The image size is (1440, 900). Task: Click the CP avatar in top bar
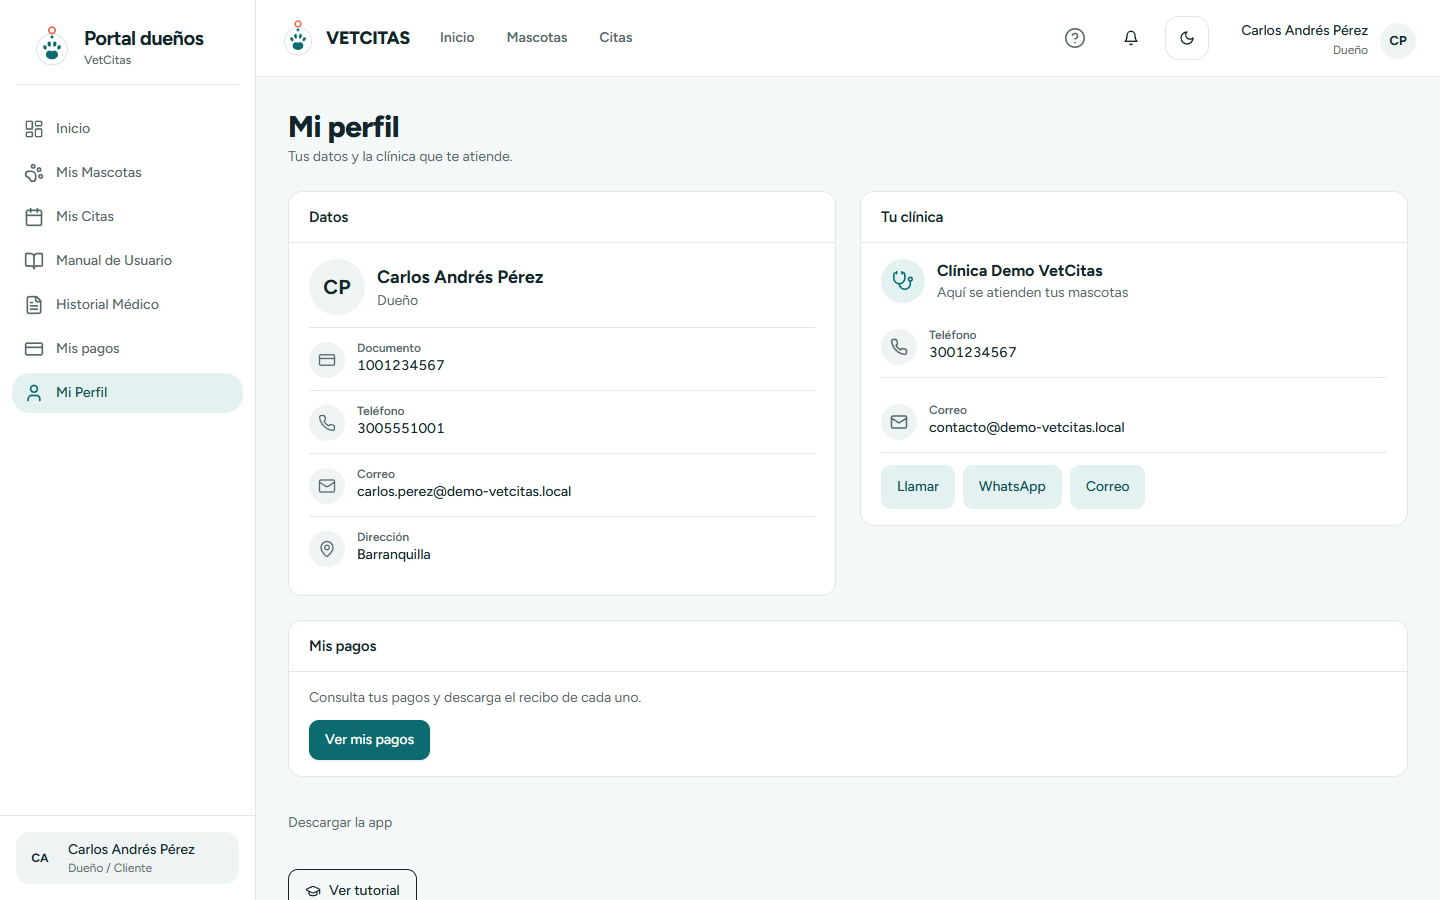[1398, 41]
